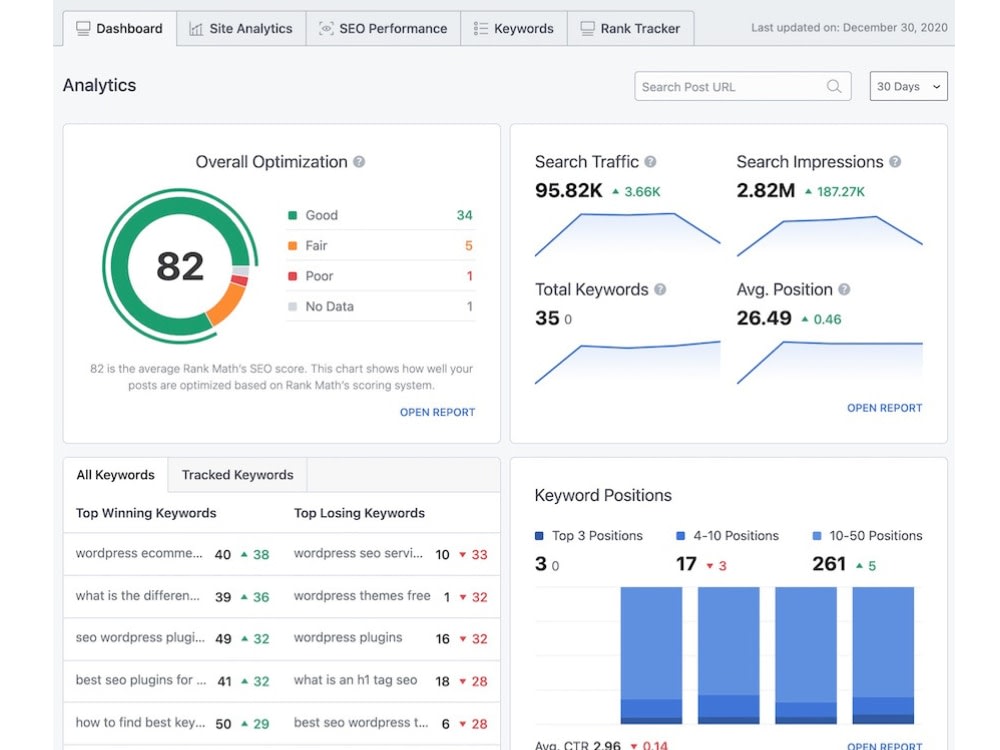
Task: Click the Site Analytics chart icon
Action: [x=196, y=29]
